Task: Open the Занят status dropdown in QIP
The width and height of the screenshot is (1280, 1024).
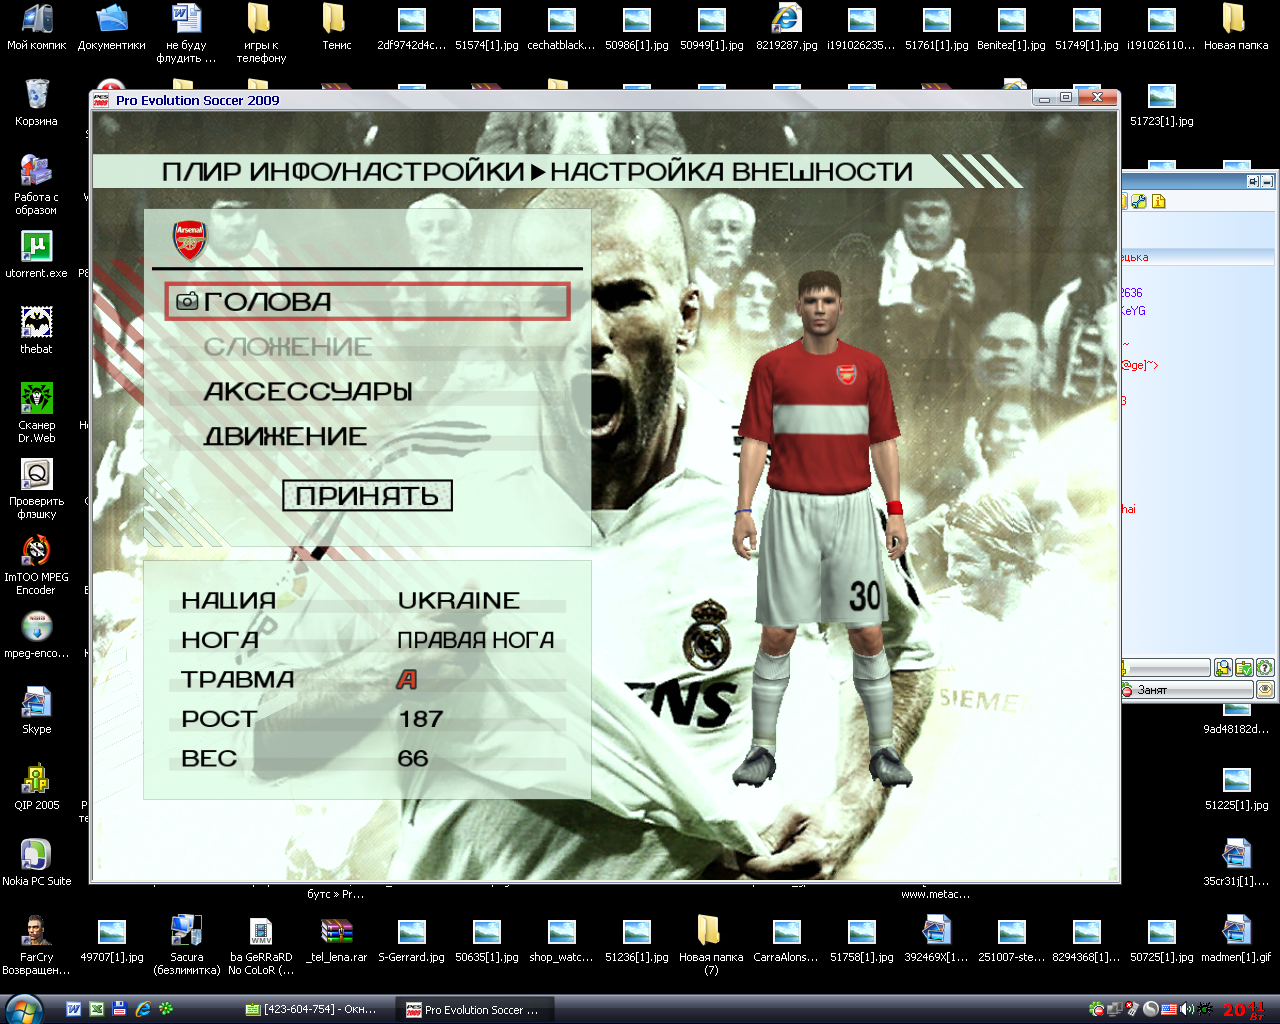Action: 1186,690
